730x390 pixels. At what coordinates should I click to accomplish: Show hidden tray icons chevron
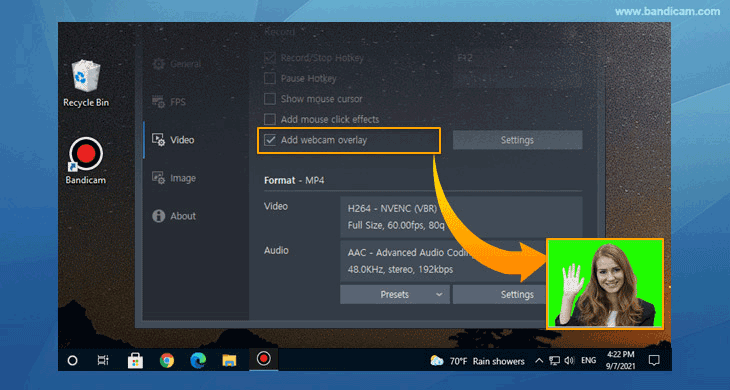pos(539,361)
